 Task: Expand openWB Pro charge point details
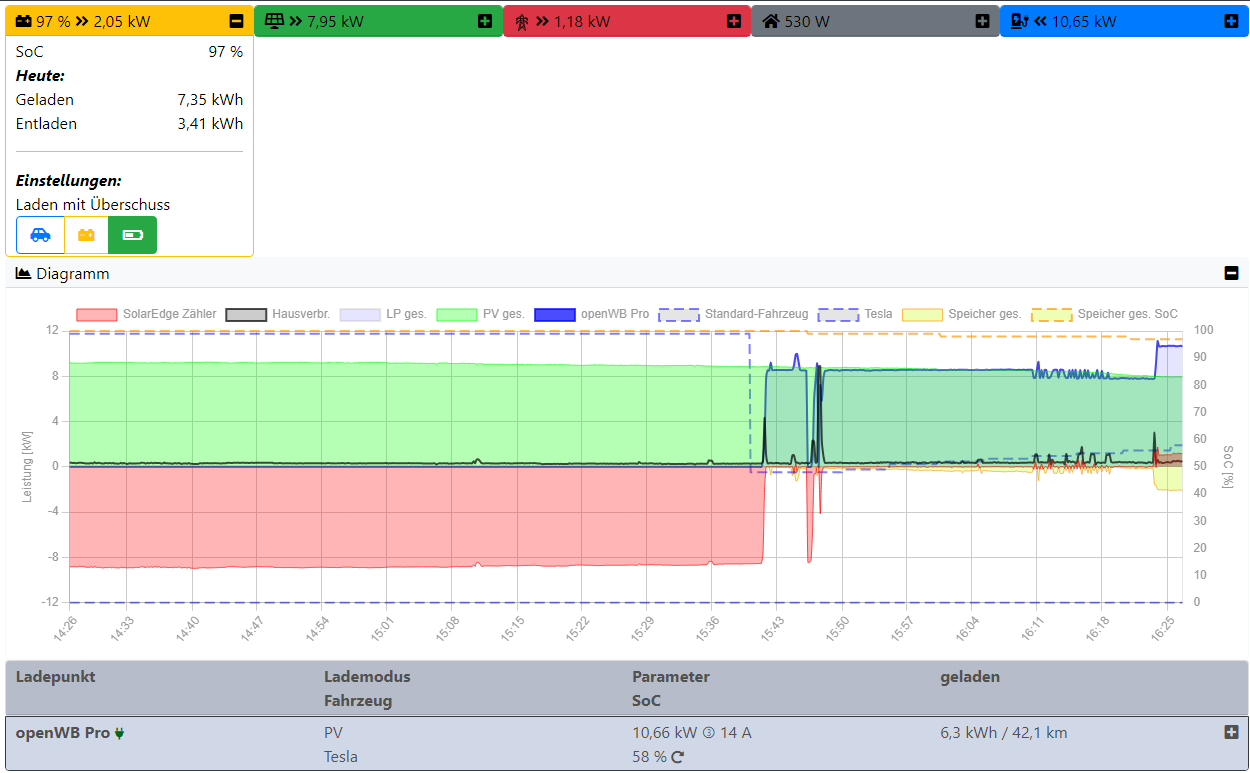pos(1231,732)
